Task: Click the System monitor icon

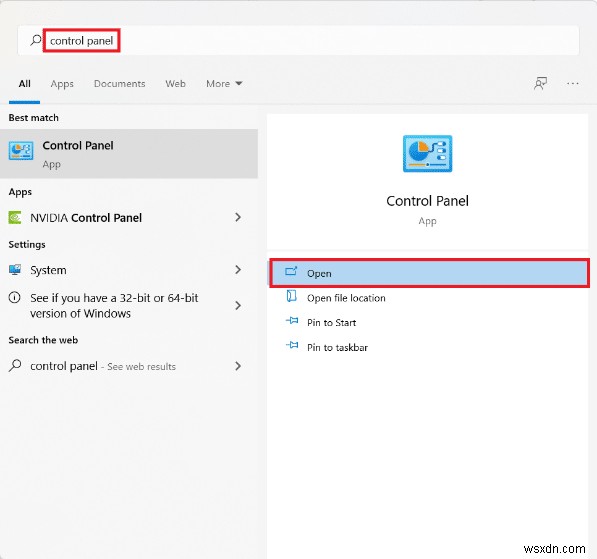Action: (15, 270)
